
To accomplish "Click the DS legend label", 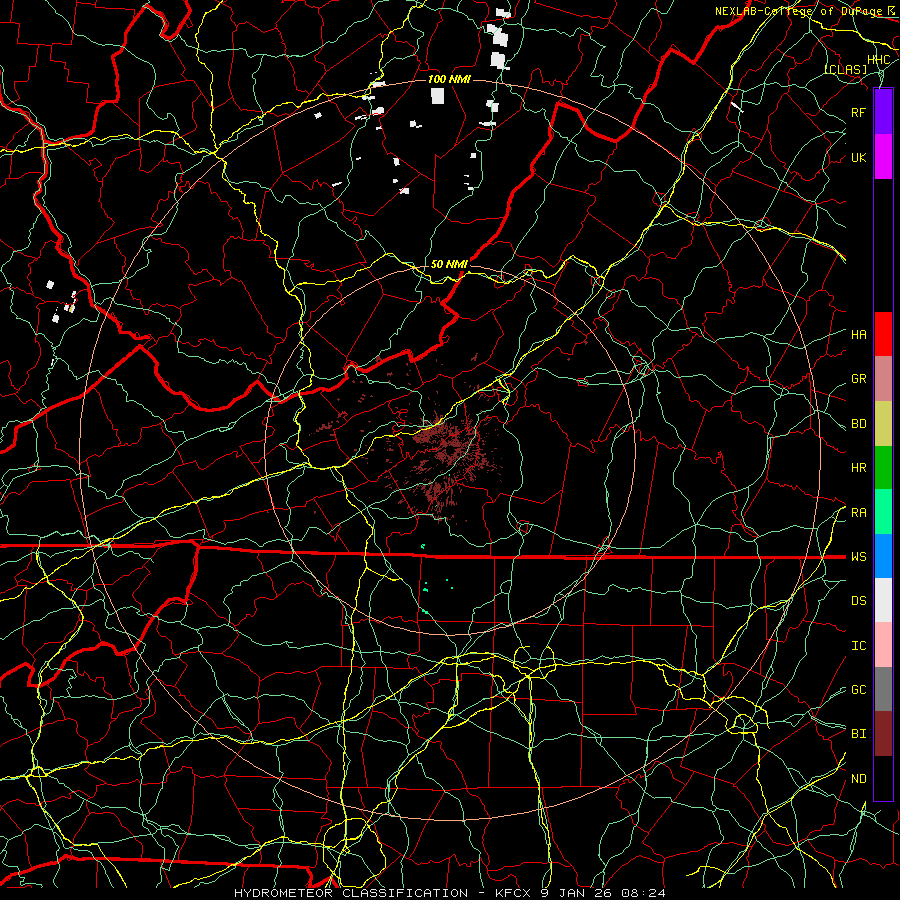I will [x=859, y=601].
